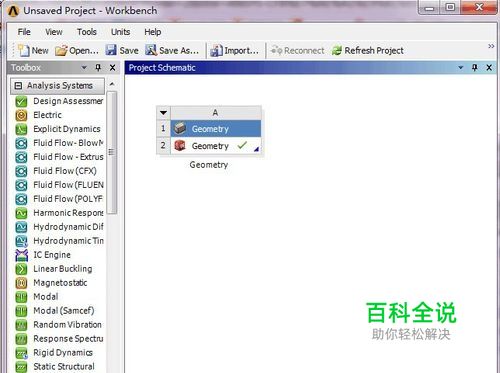Click the New project toolbar icon
The width and height of the screenshot is (500, 373).
(24, 51)
